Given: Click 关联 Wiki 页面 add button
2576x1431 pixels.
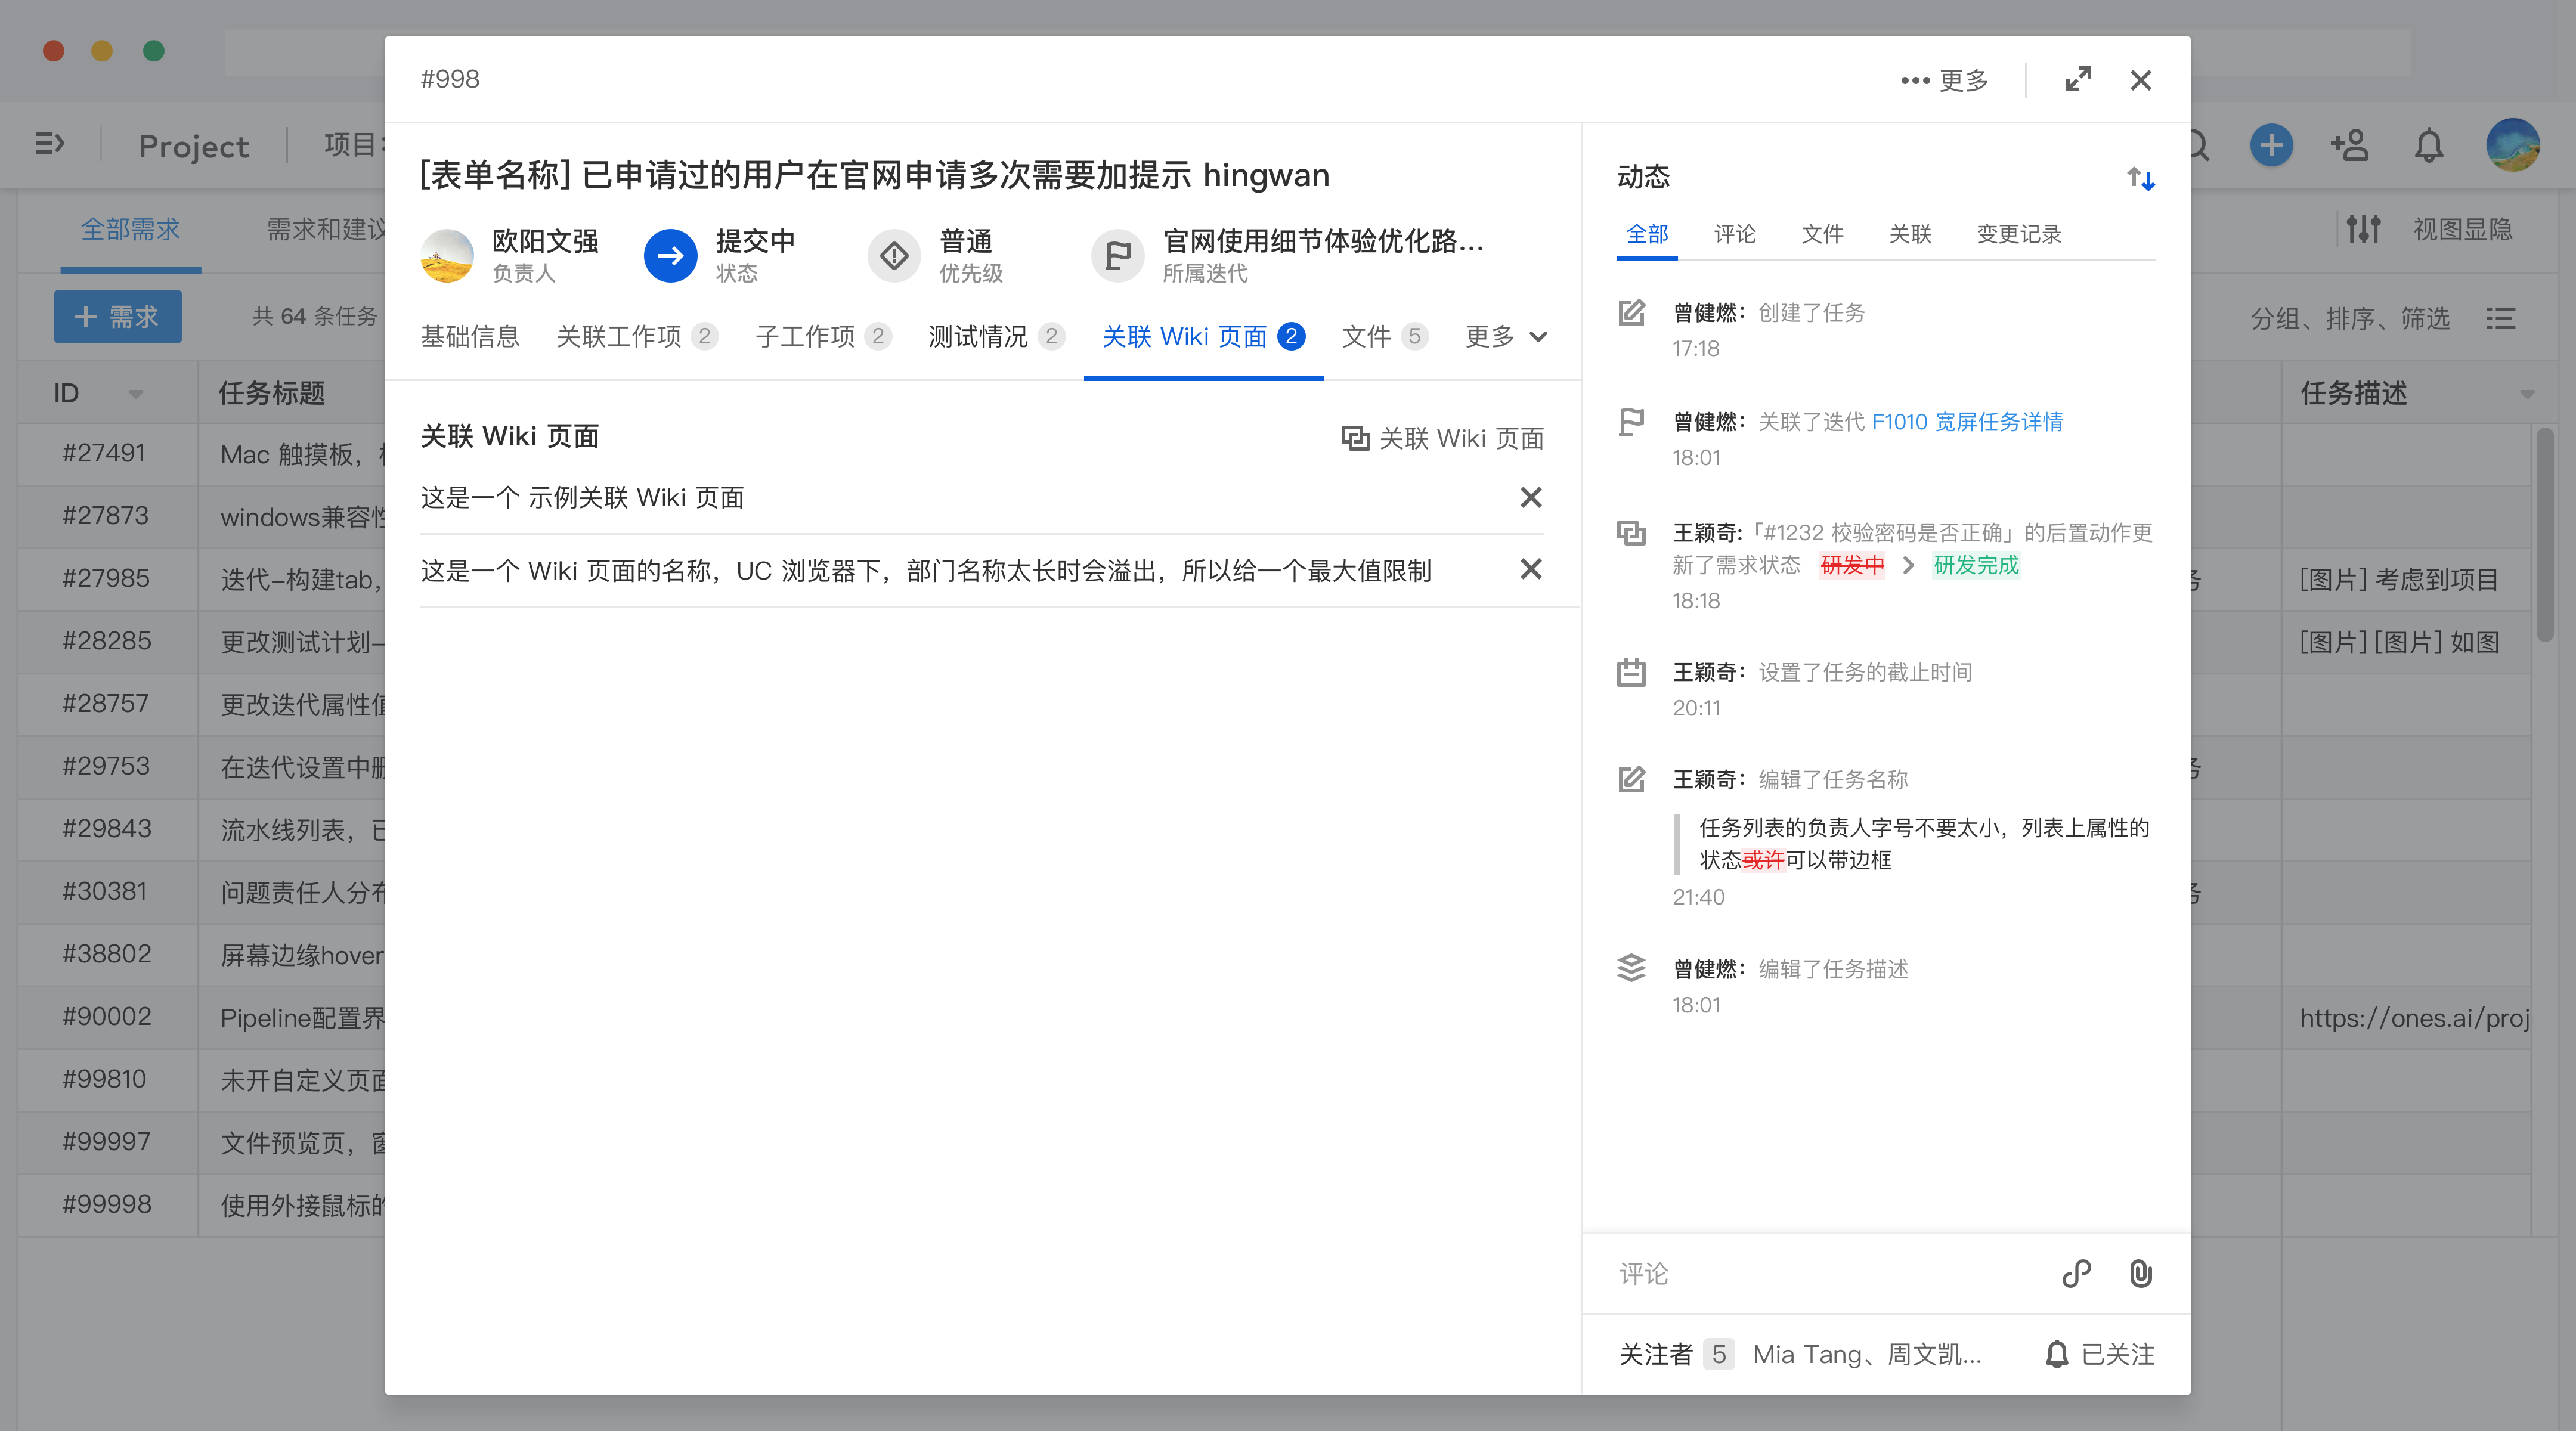Looking at the screenshot, I should click(x=1442, y=438).
